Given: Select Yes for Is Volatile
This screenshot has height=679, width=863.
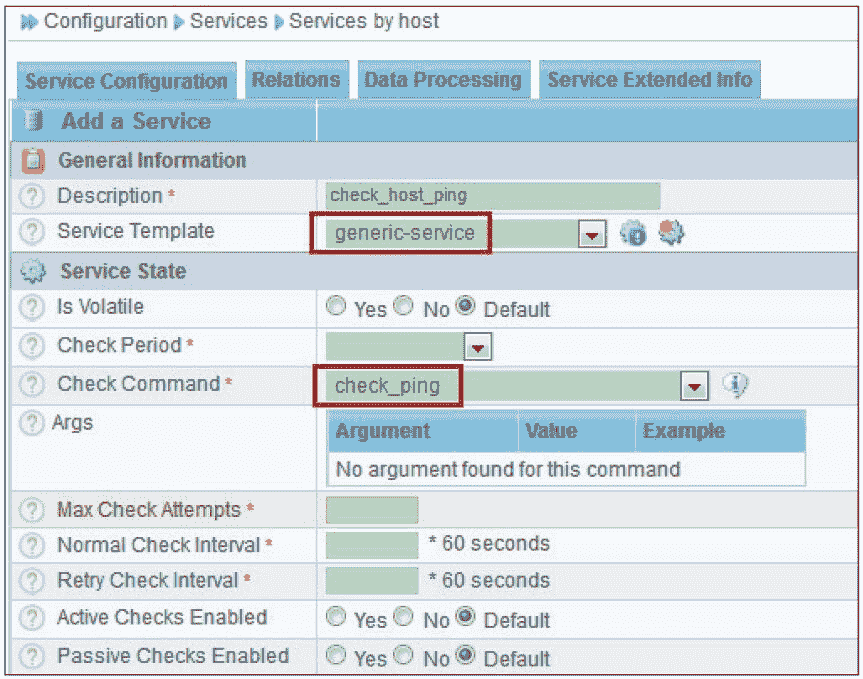Looking at the screenshot, I should (337, 308).
